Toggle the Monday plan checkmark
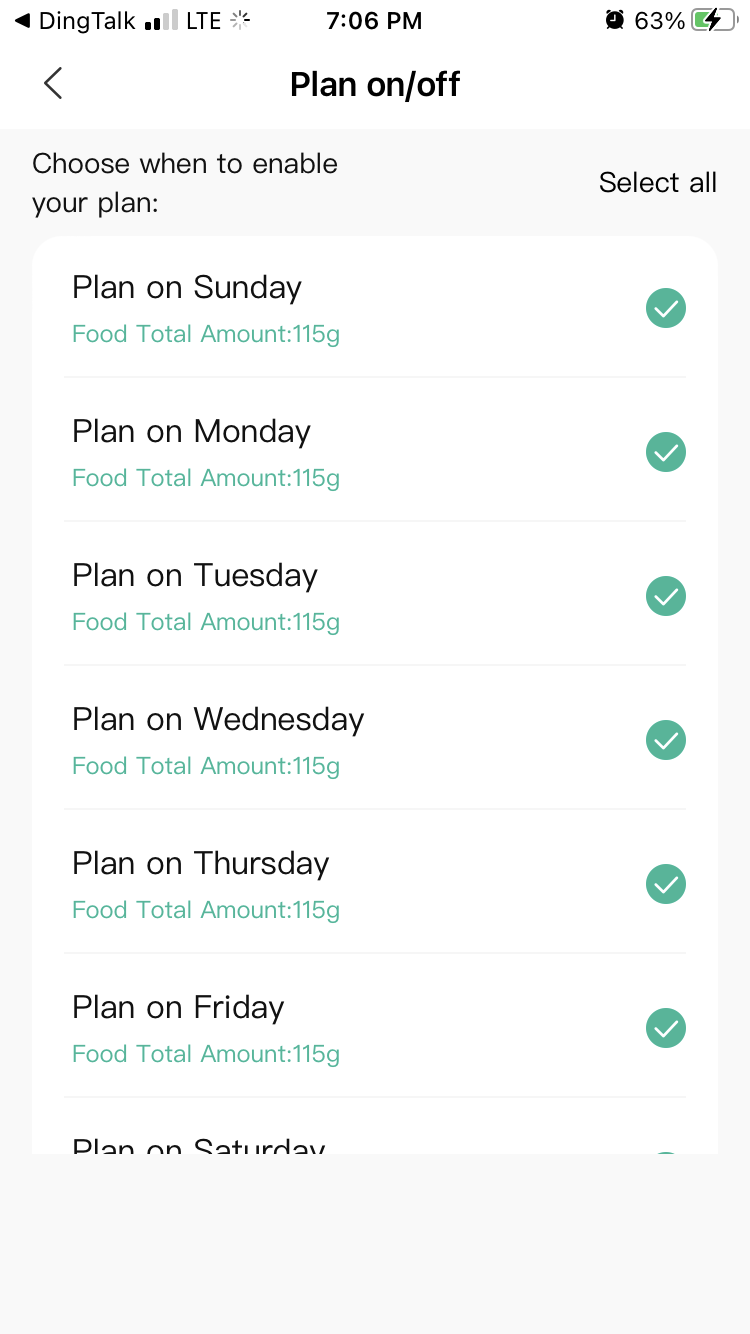Screen dimensions: 750x1334 666,452
